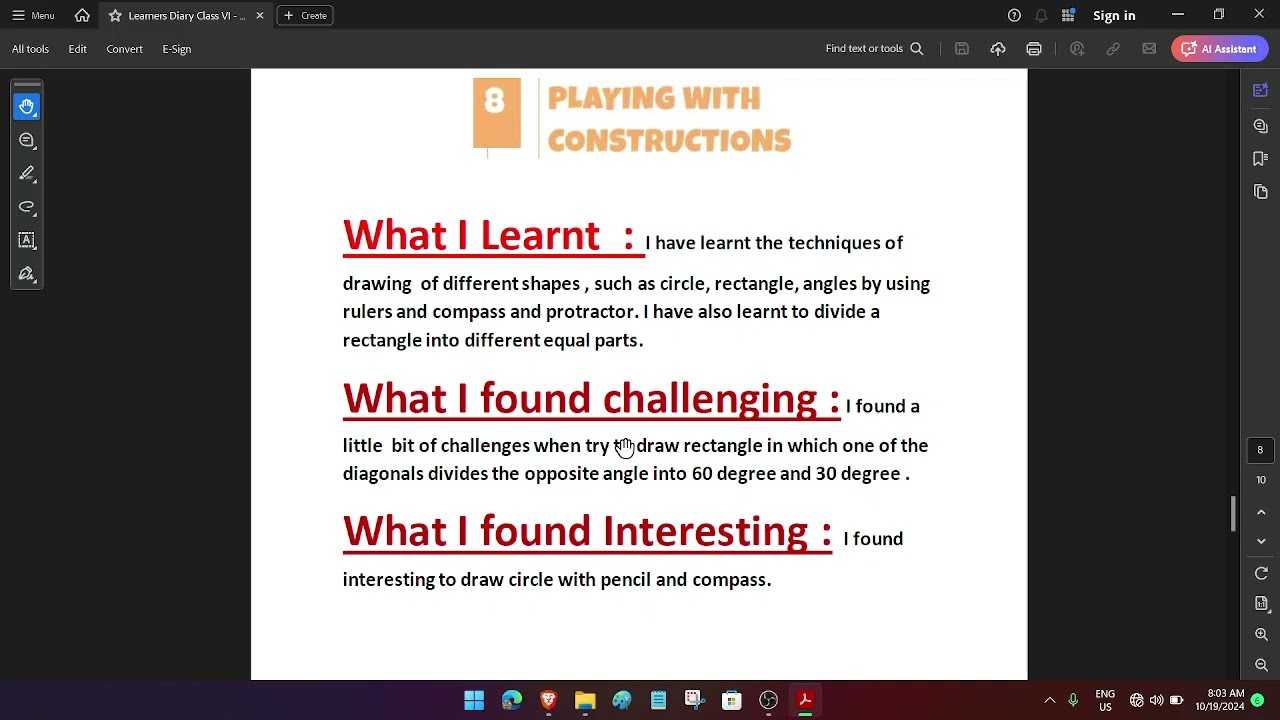This screenshot has width=1280, height=720.
Task: Go to next page with down arrow
Action: [x=1261, y=541]
